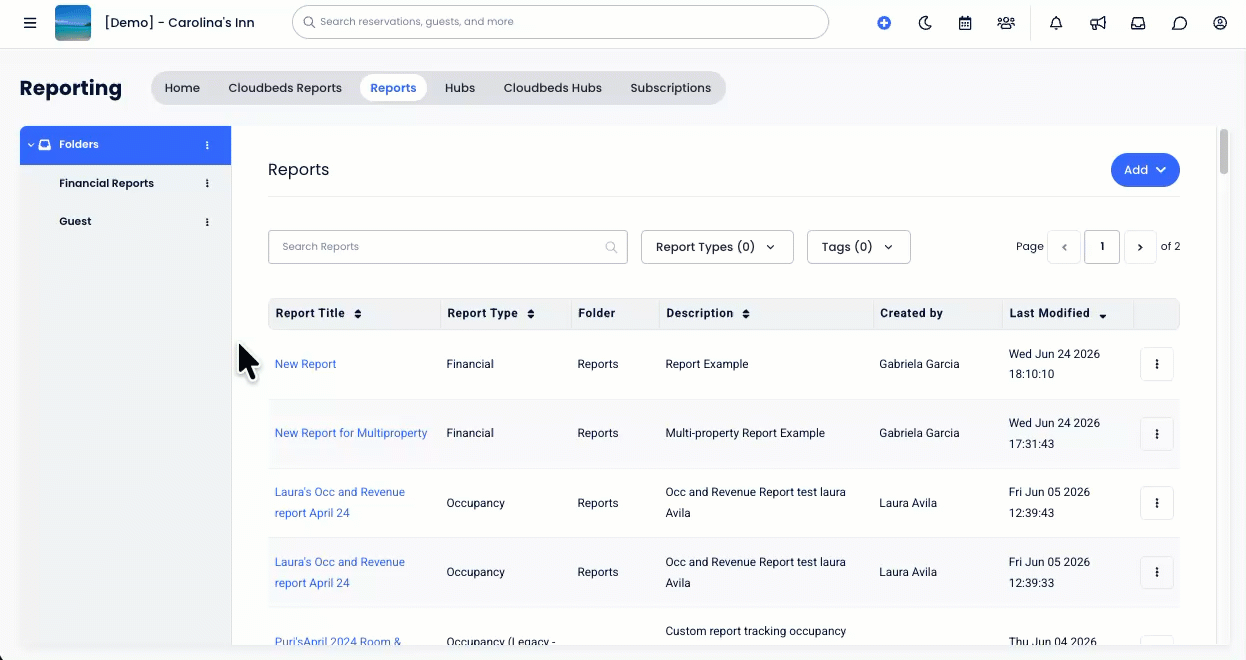Open notifications bell icon
1246x660 pixels.
click(1056, 22)
